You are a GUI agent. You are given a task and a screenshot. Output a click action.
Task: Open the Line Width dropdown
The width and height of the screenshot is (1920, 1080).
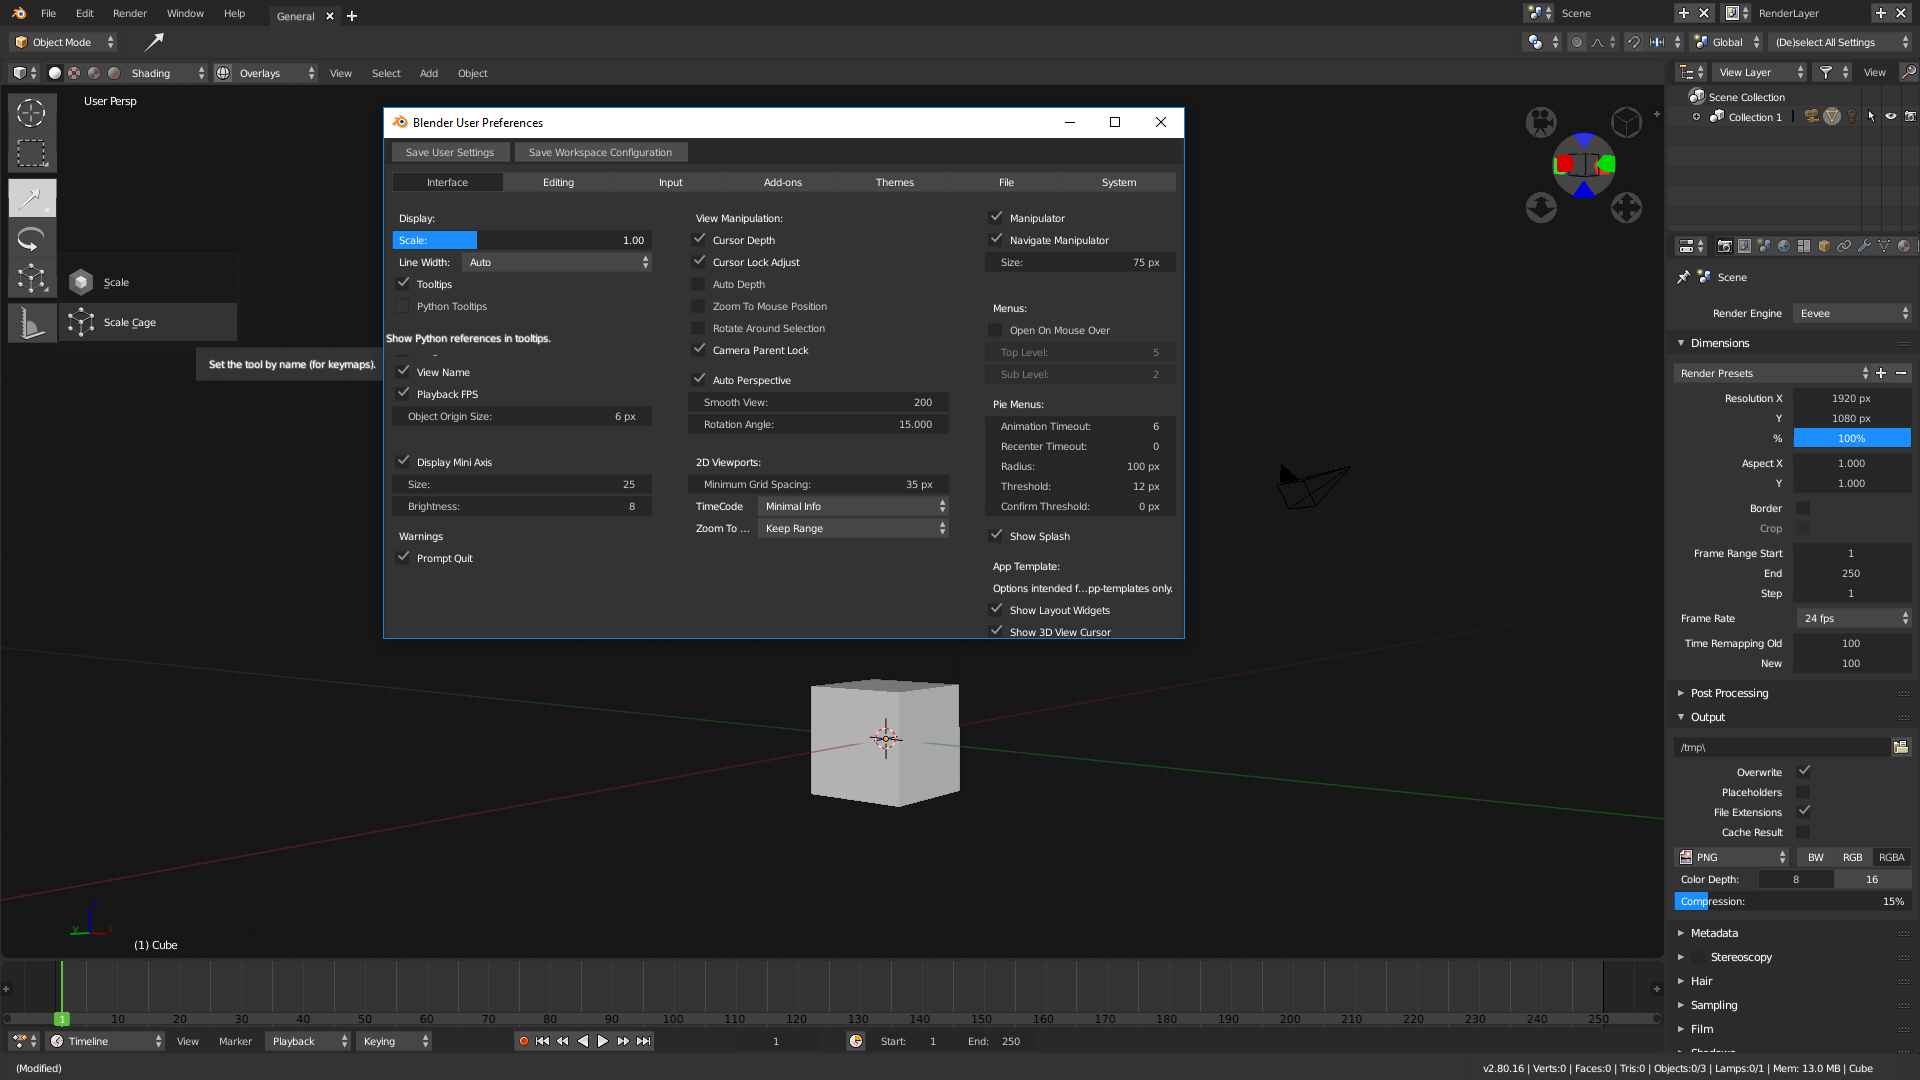point(557,262)
